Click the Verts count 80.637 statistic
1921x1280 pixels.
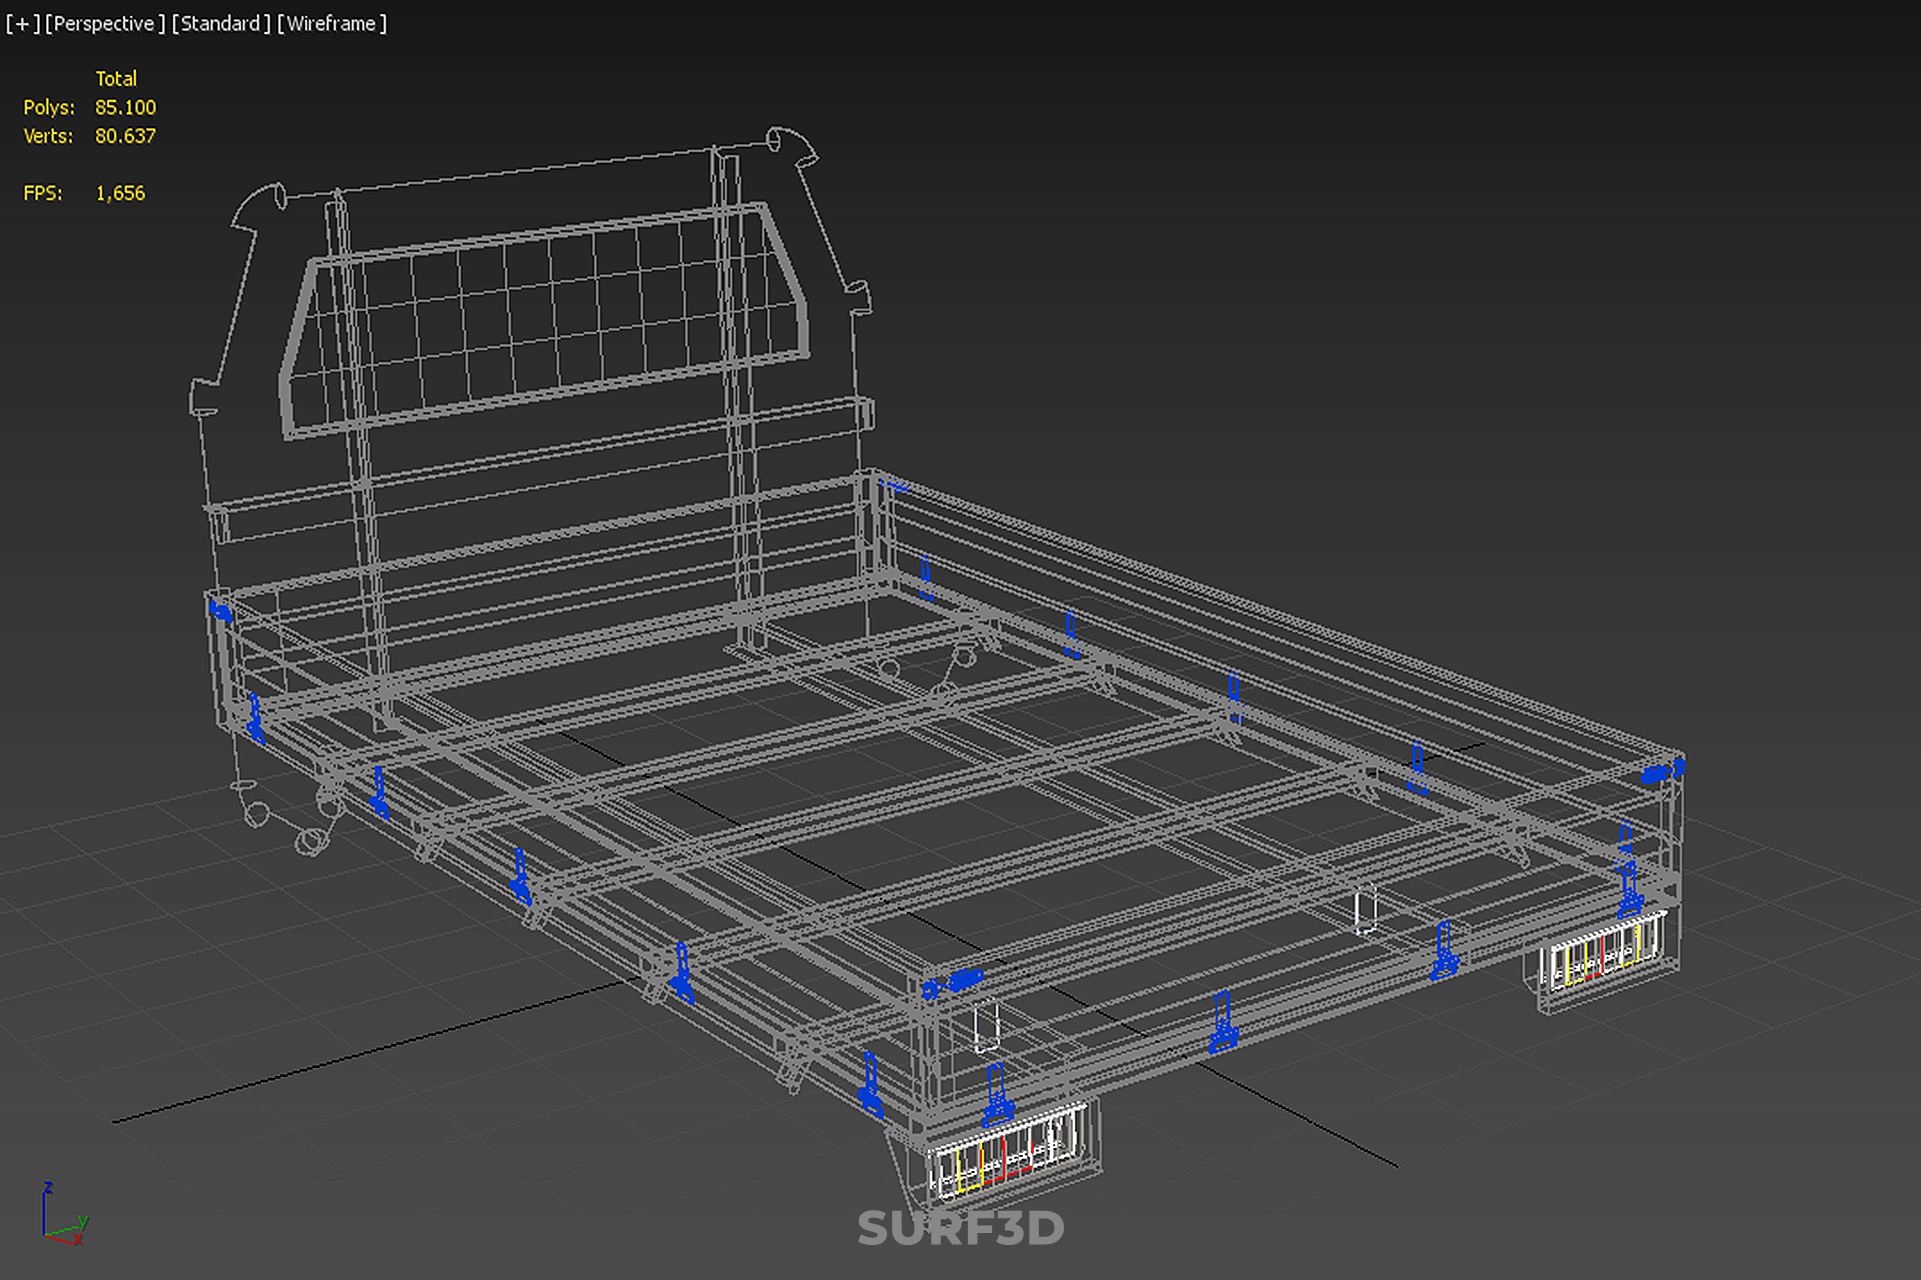125,136
